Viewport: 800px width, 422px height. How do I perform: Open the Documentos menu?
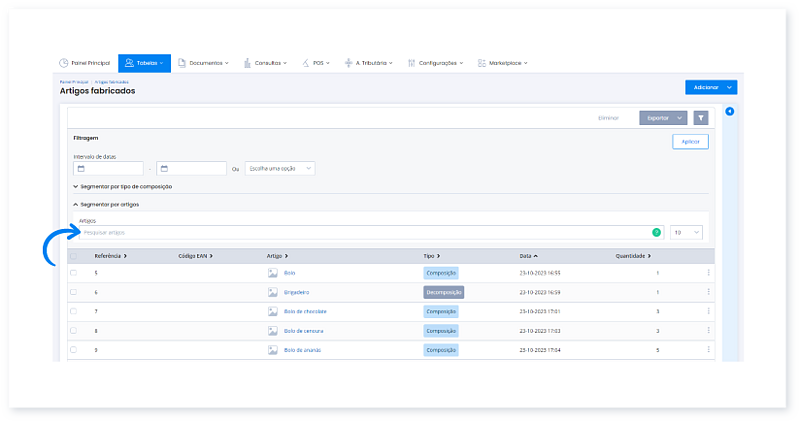(x=203, y=63)
